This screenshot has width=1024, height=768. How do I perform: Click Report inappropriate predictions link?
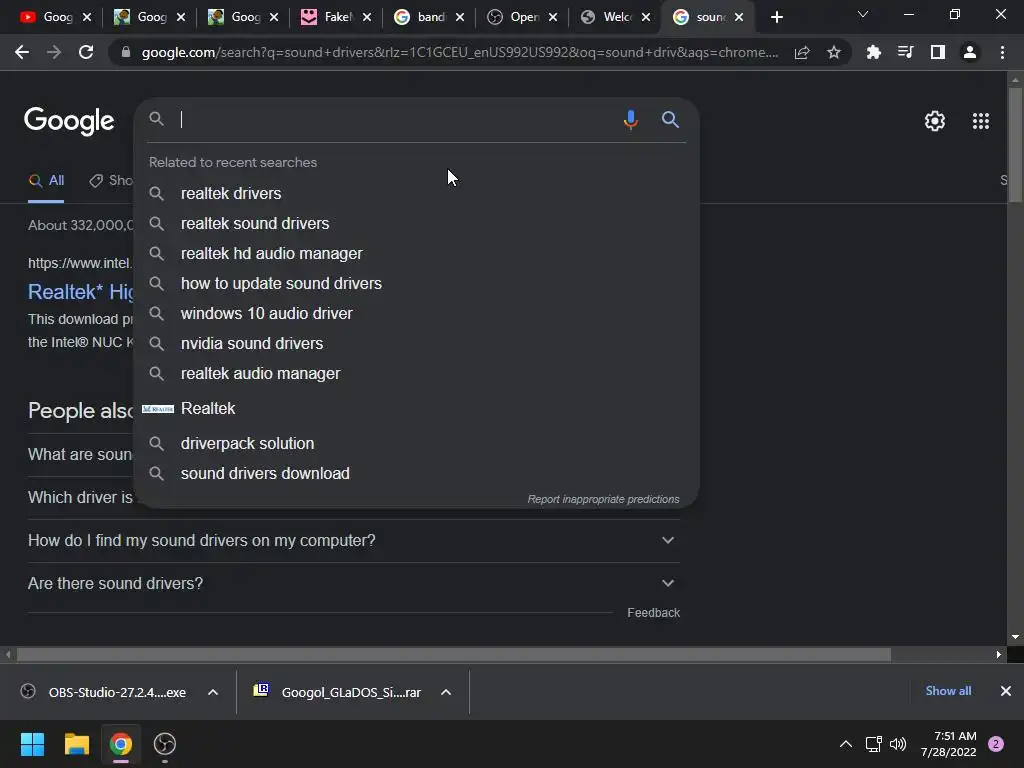(x=603, y=499)
